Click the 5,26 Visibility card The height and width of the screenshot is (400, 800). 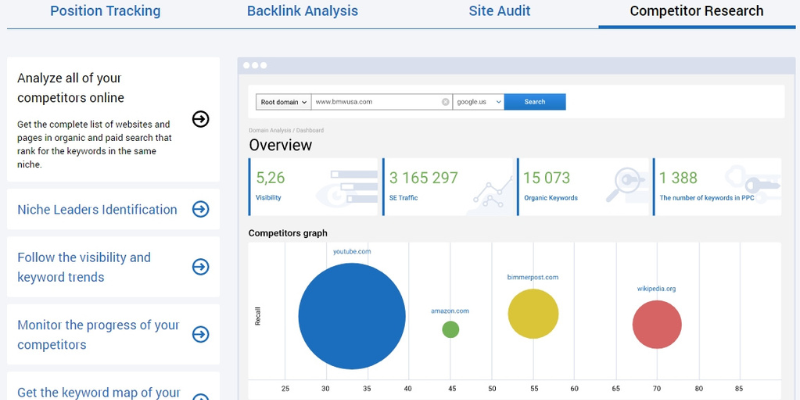[313, 187]
